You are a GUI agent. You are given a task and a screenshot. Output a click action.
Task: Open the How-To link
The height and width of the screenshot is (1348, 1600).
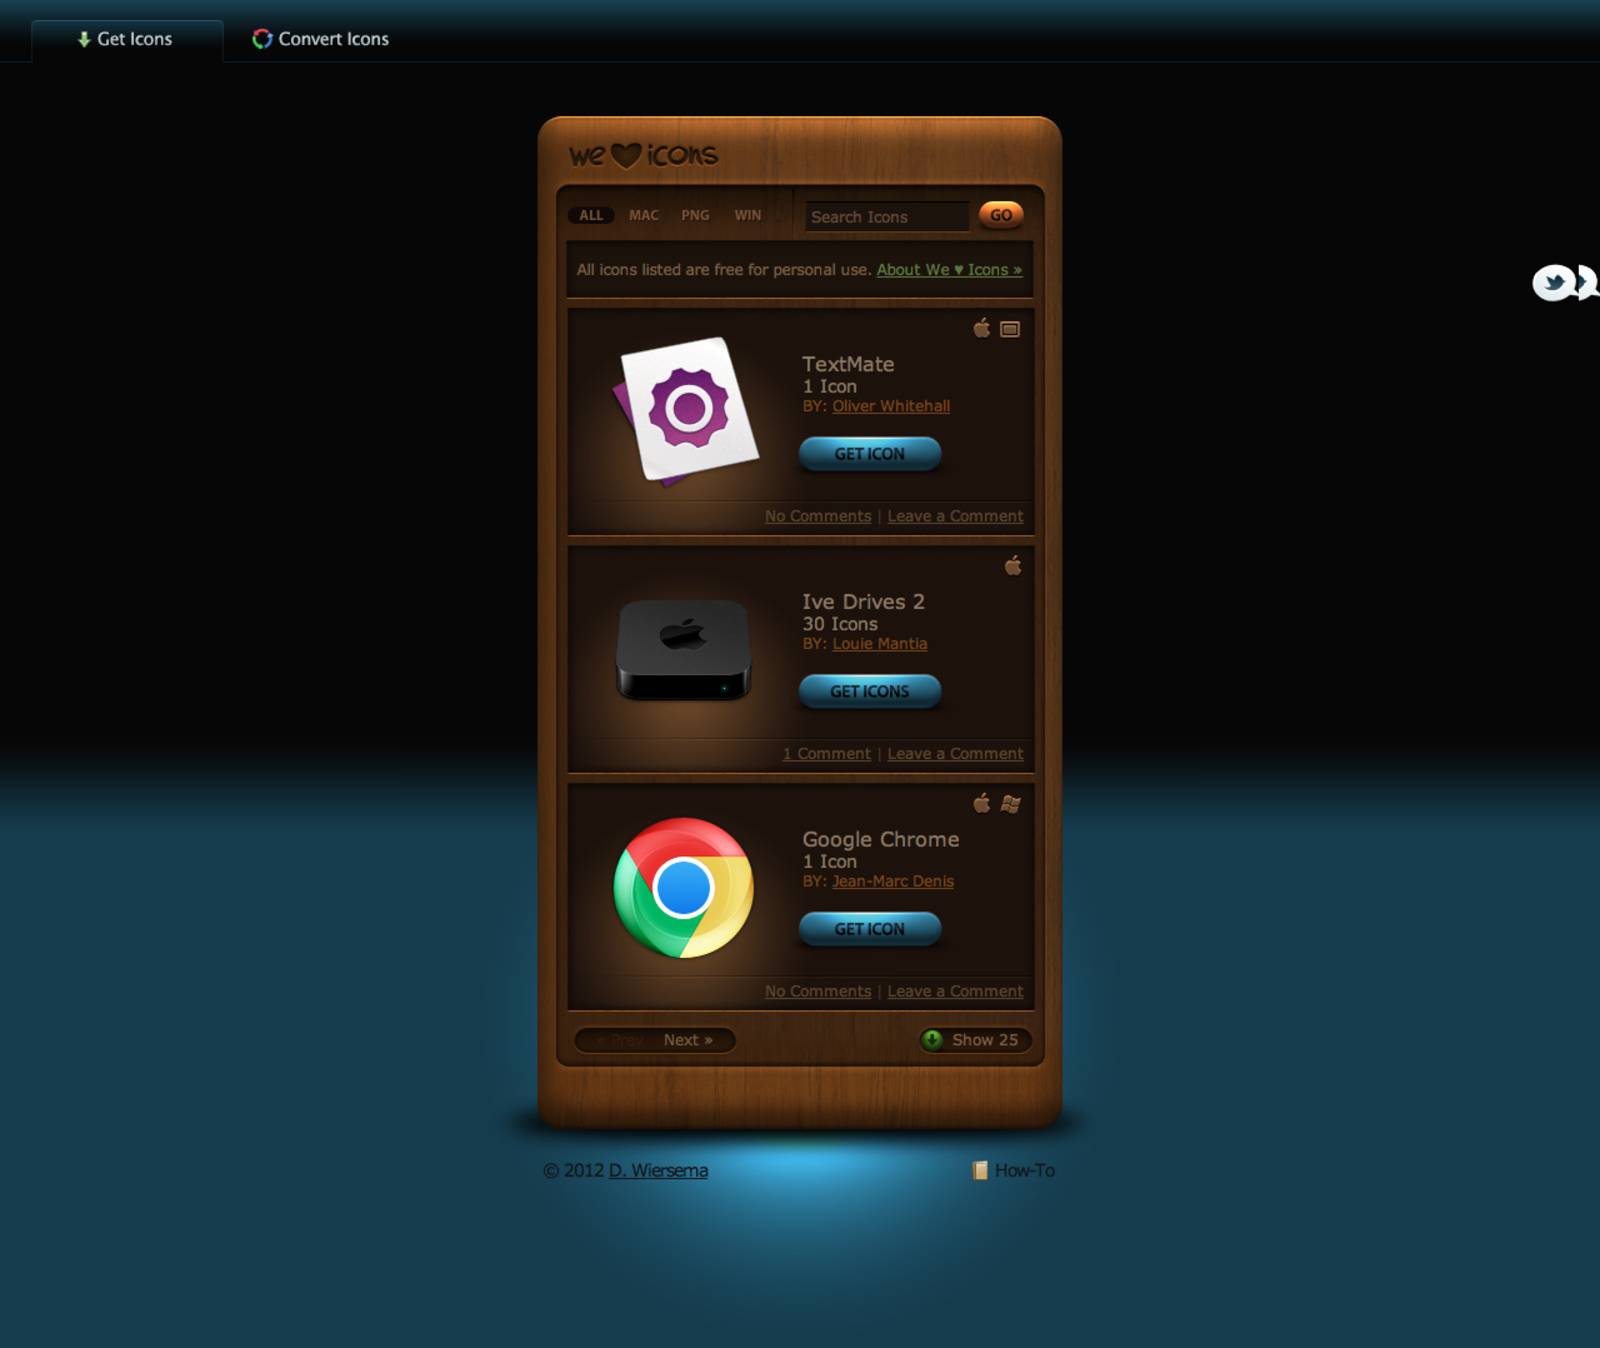coord(1024,1170)
